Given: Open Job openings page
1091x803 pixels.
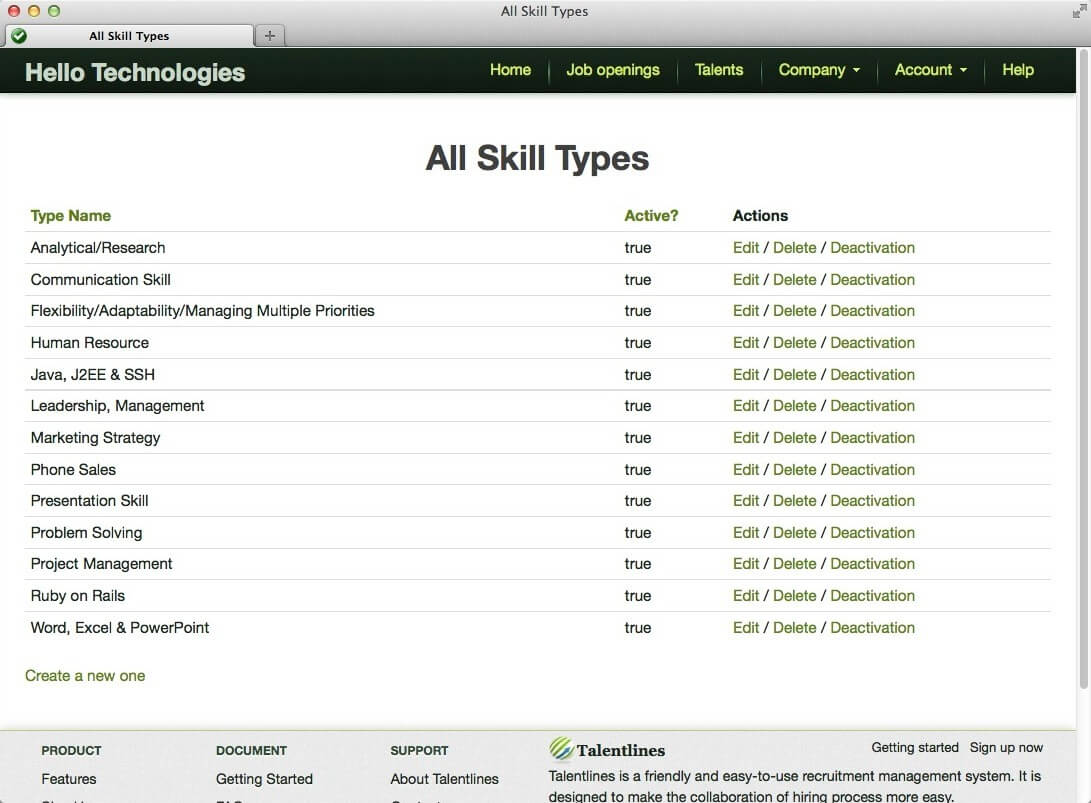Looking at the screenshot, I should pyautogui.click(x=612, y=70).
